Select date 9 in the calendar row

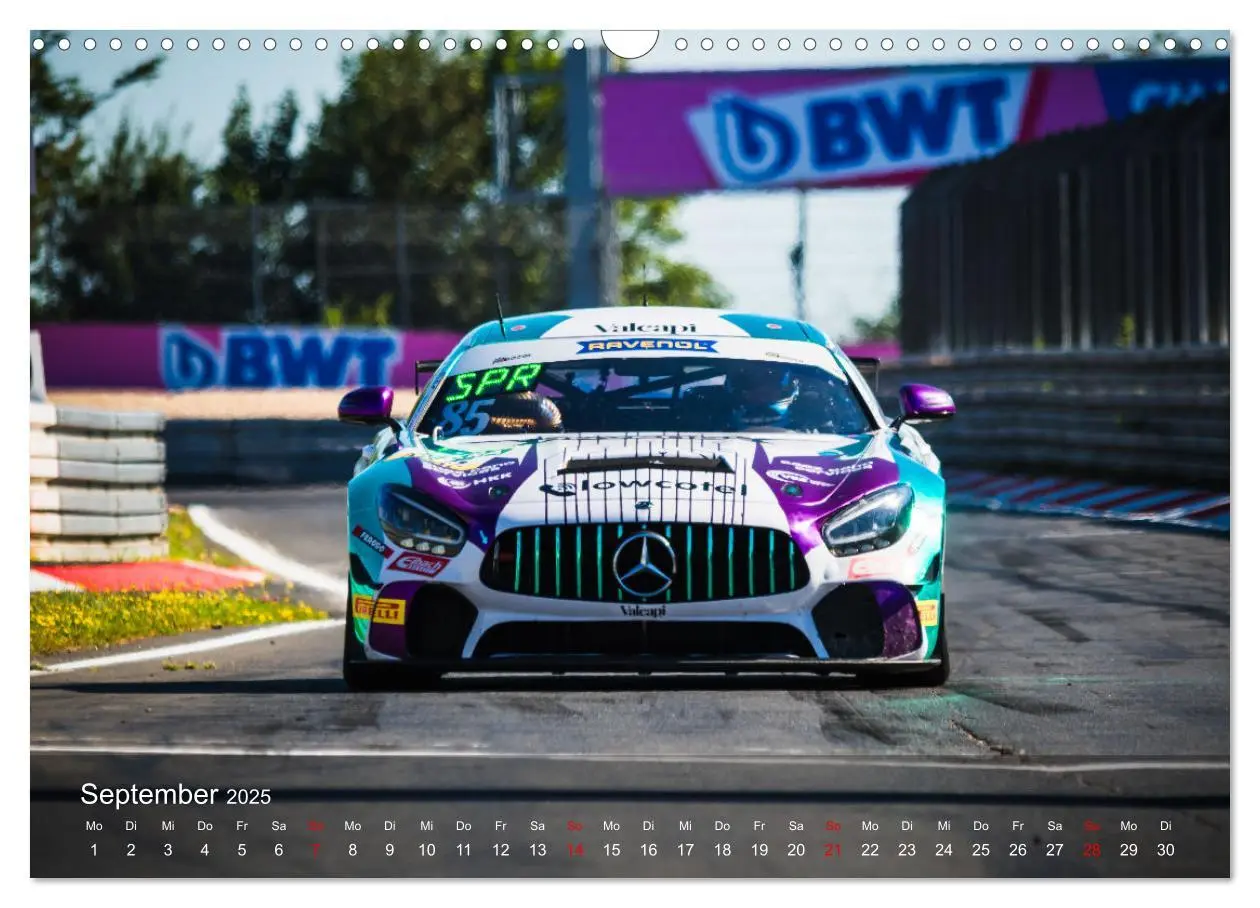(390, 850)
